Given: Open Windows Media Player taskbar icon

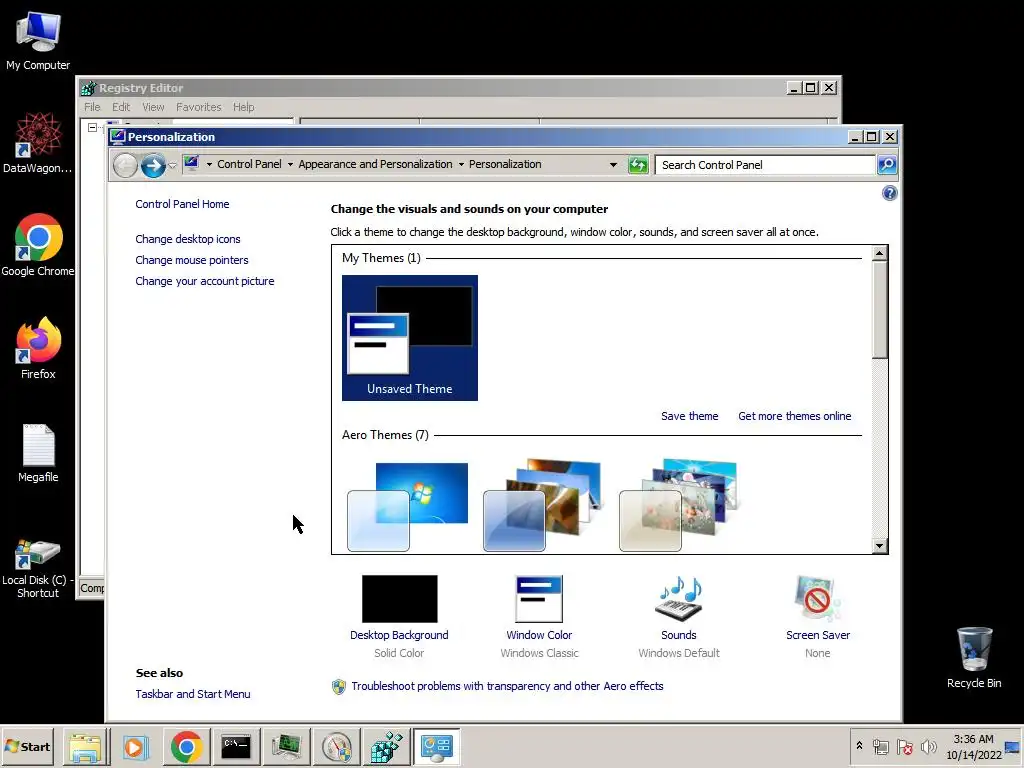Looking at the screenshot, I should 135,747.
